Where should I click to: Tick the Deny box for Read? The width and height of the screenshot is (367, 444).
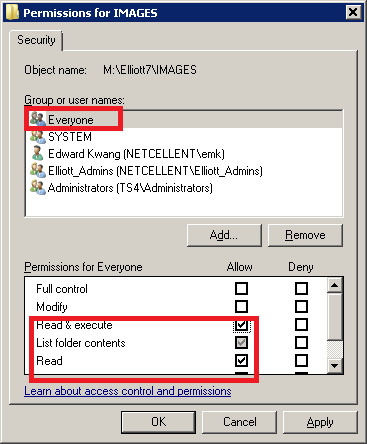click(x=301, y=360)
